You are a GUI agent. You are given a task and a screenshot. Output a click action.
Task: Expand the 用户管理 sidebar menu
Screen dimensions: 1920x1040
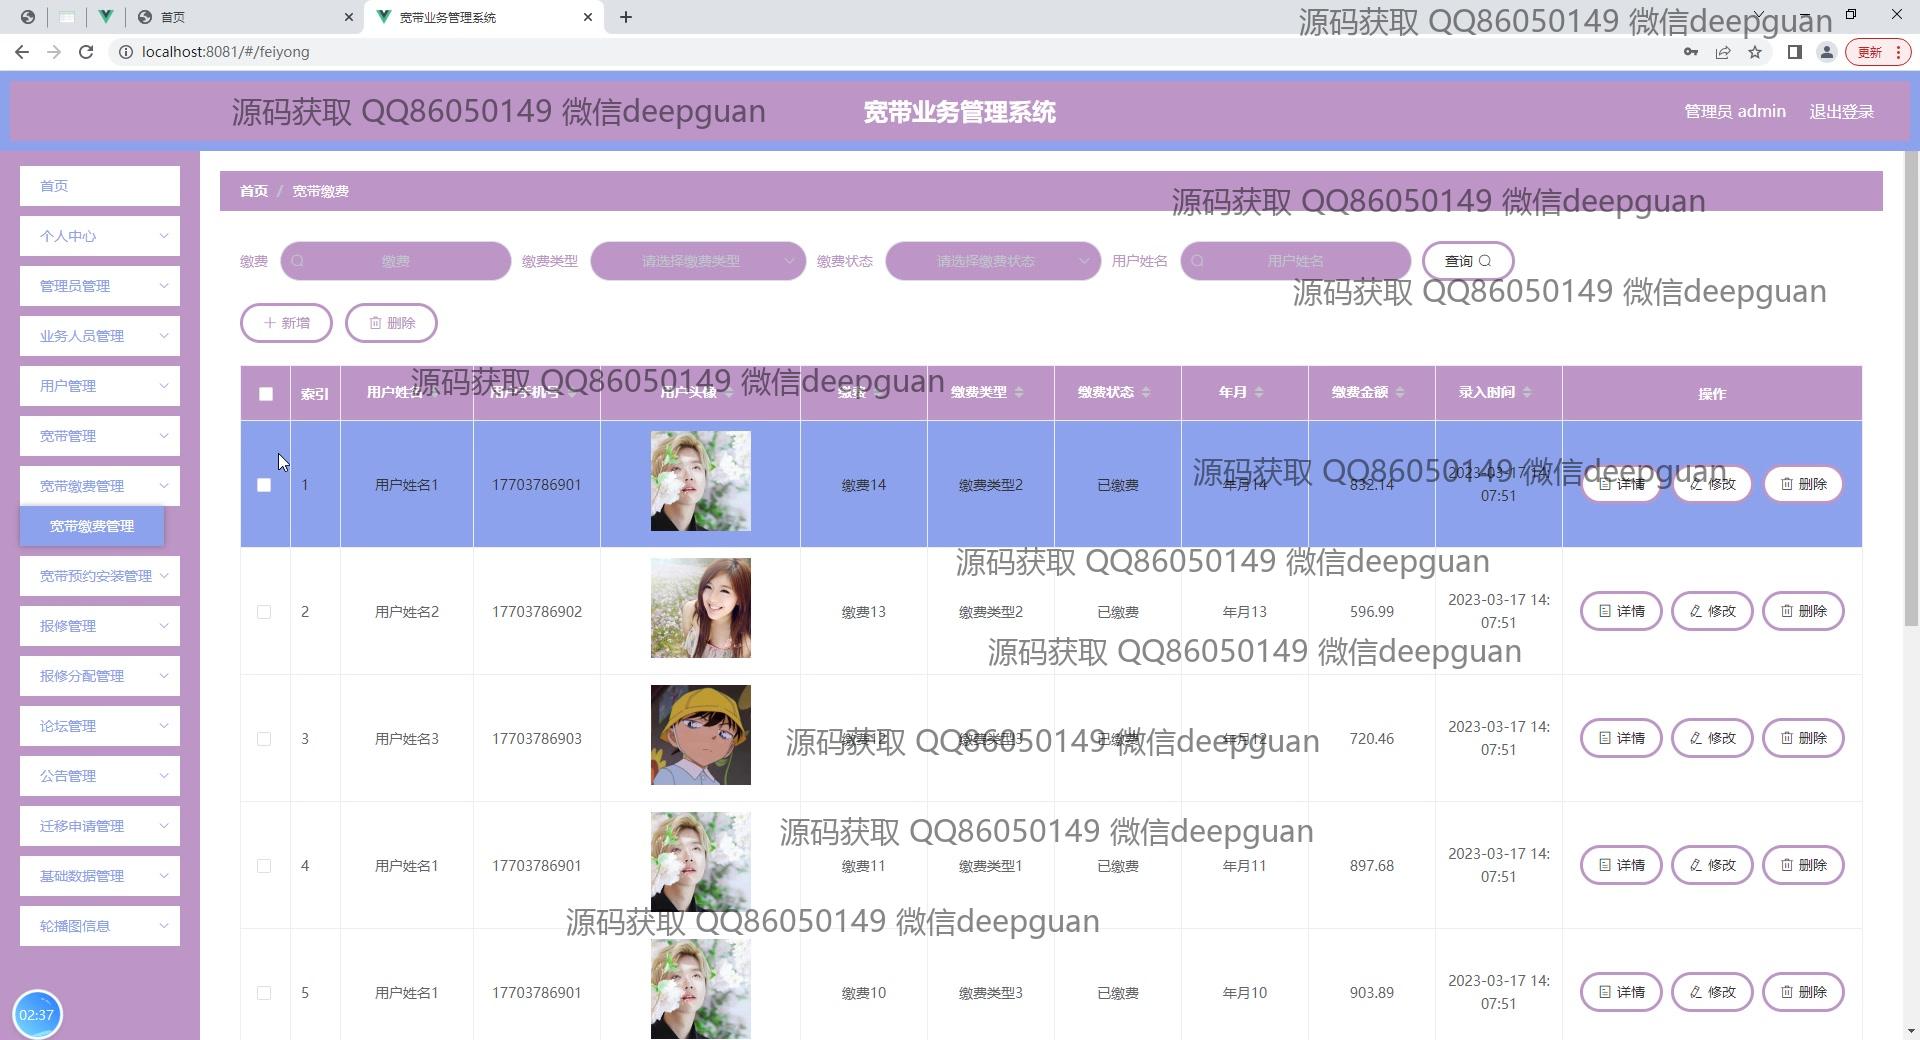(100, 386)
